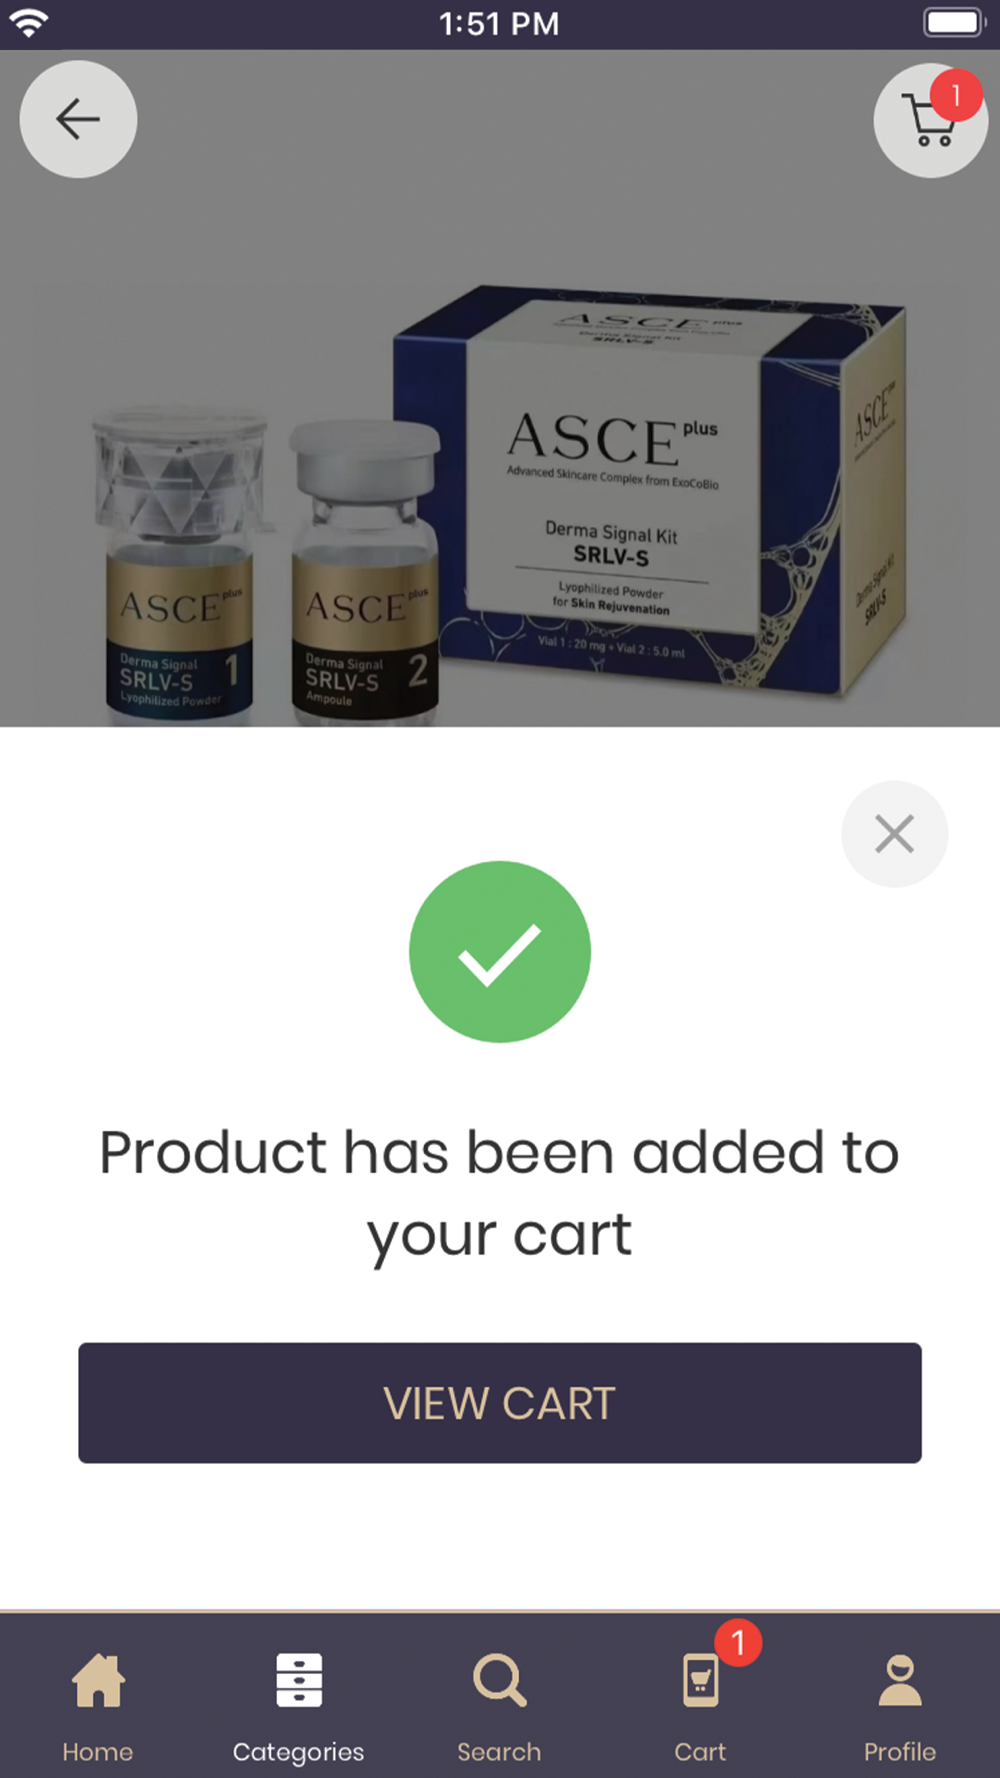Viewport: 1000px width, 1778px height.
Task: Click the Wi-Fi status icon
Action: [29, 22]
